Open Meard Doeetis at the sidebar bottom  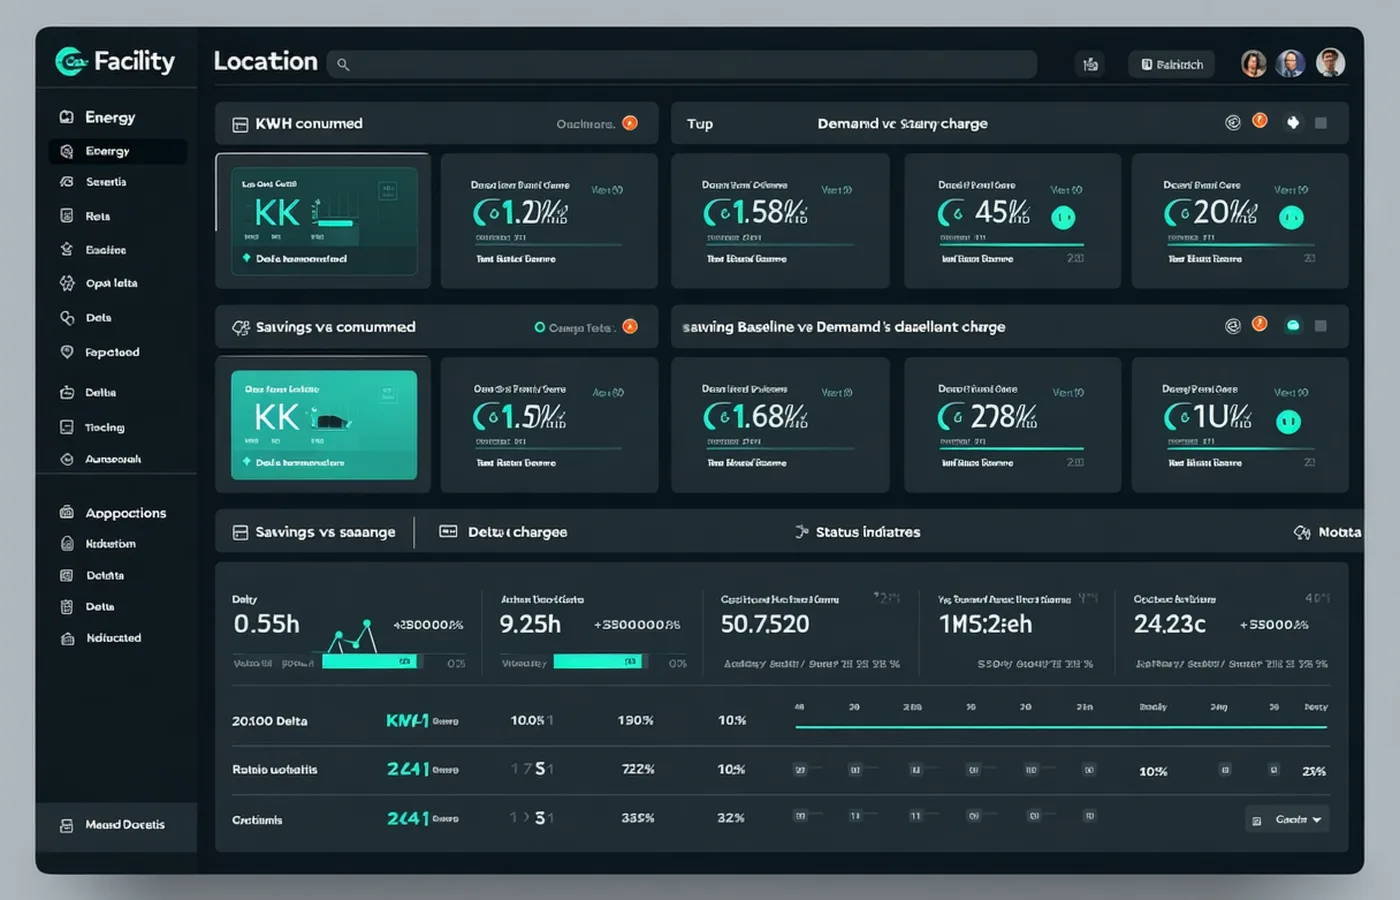point(116,825)
